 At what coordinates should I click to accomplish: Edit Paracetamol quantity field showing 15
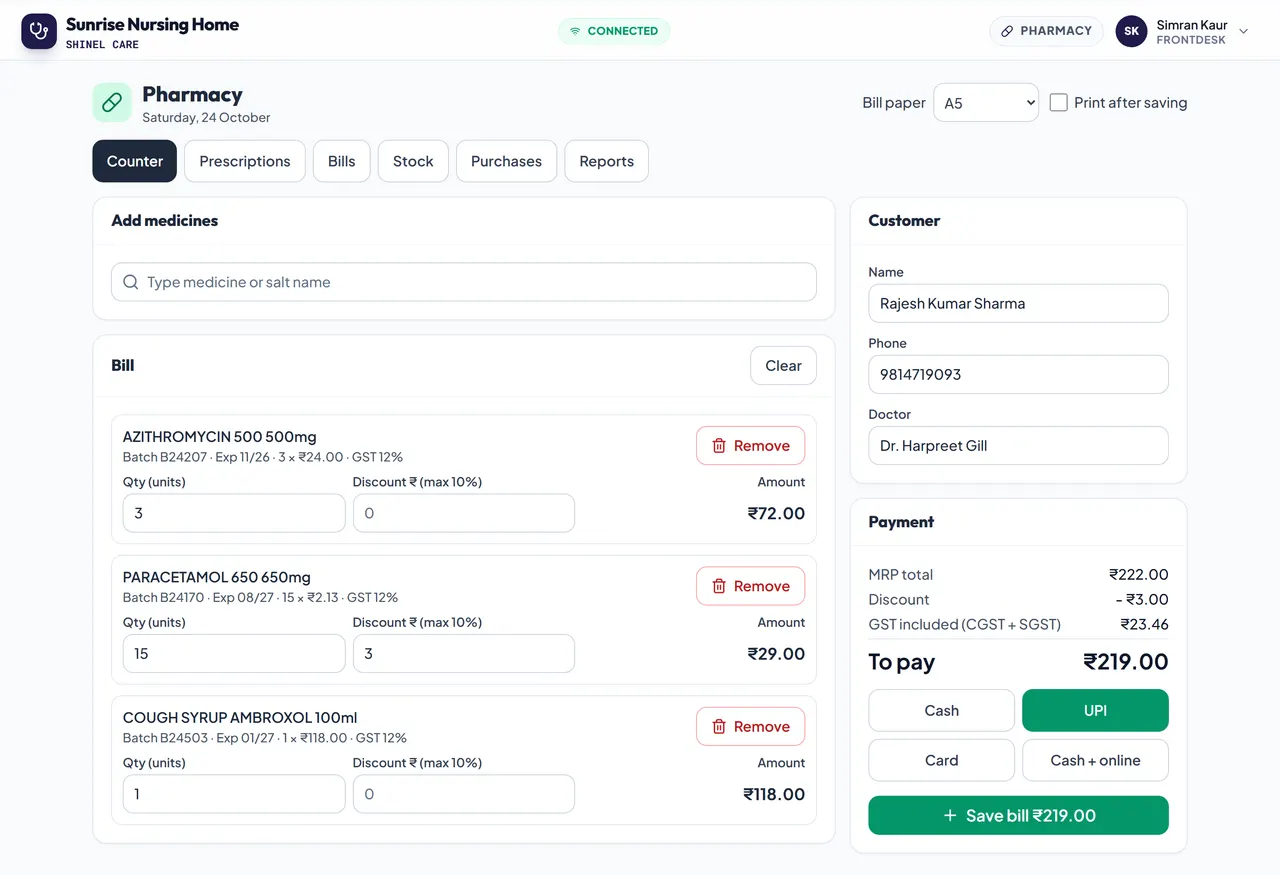coord(234,653)
